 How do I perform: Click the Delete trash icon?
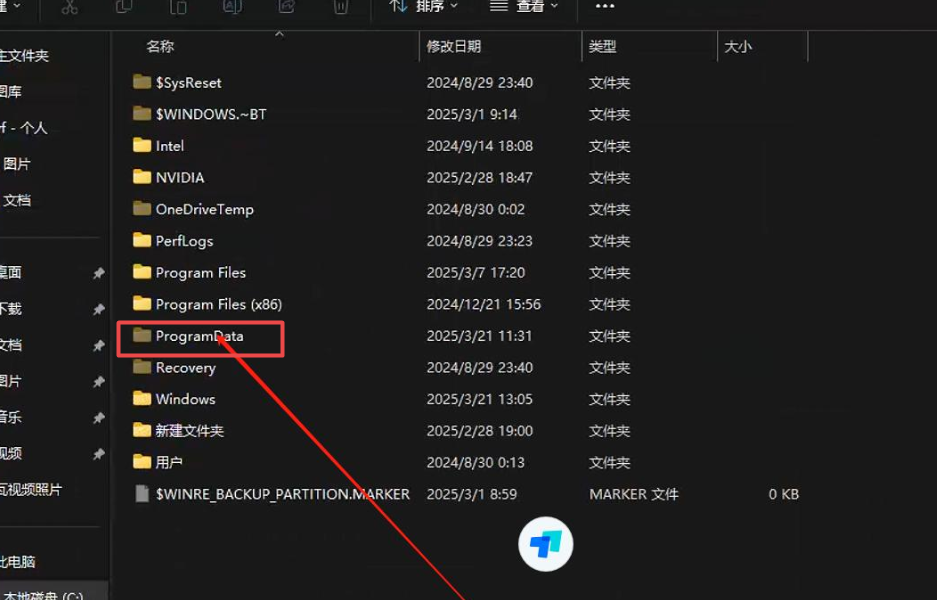tap(341, 6)
